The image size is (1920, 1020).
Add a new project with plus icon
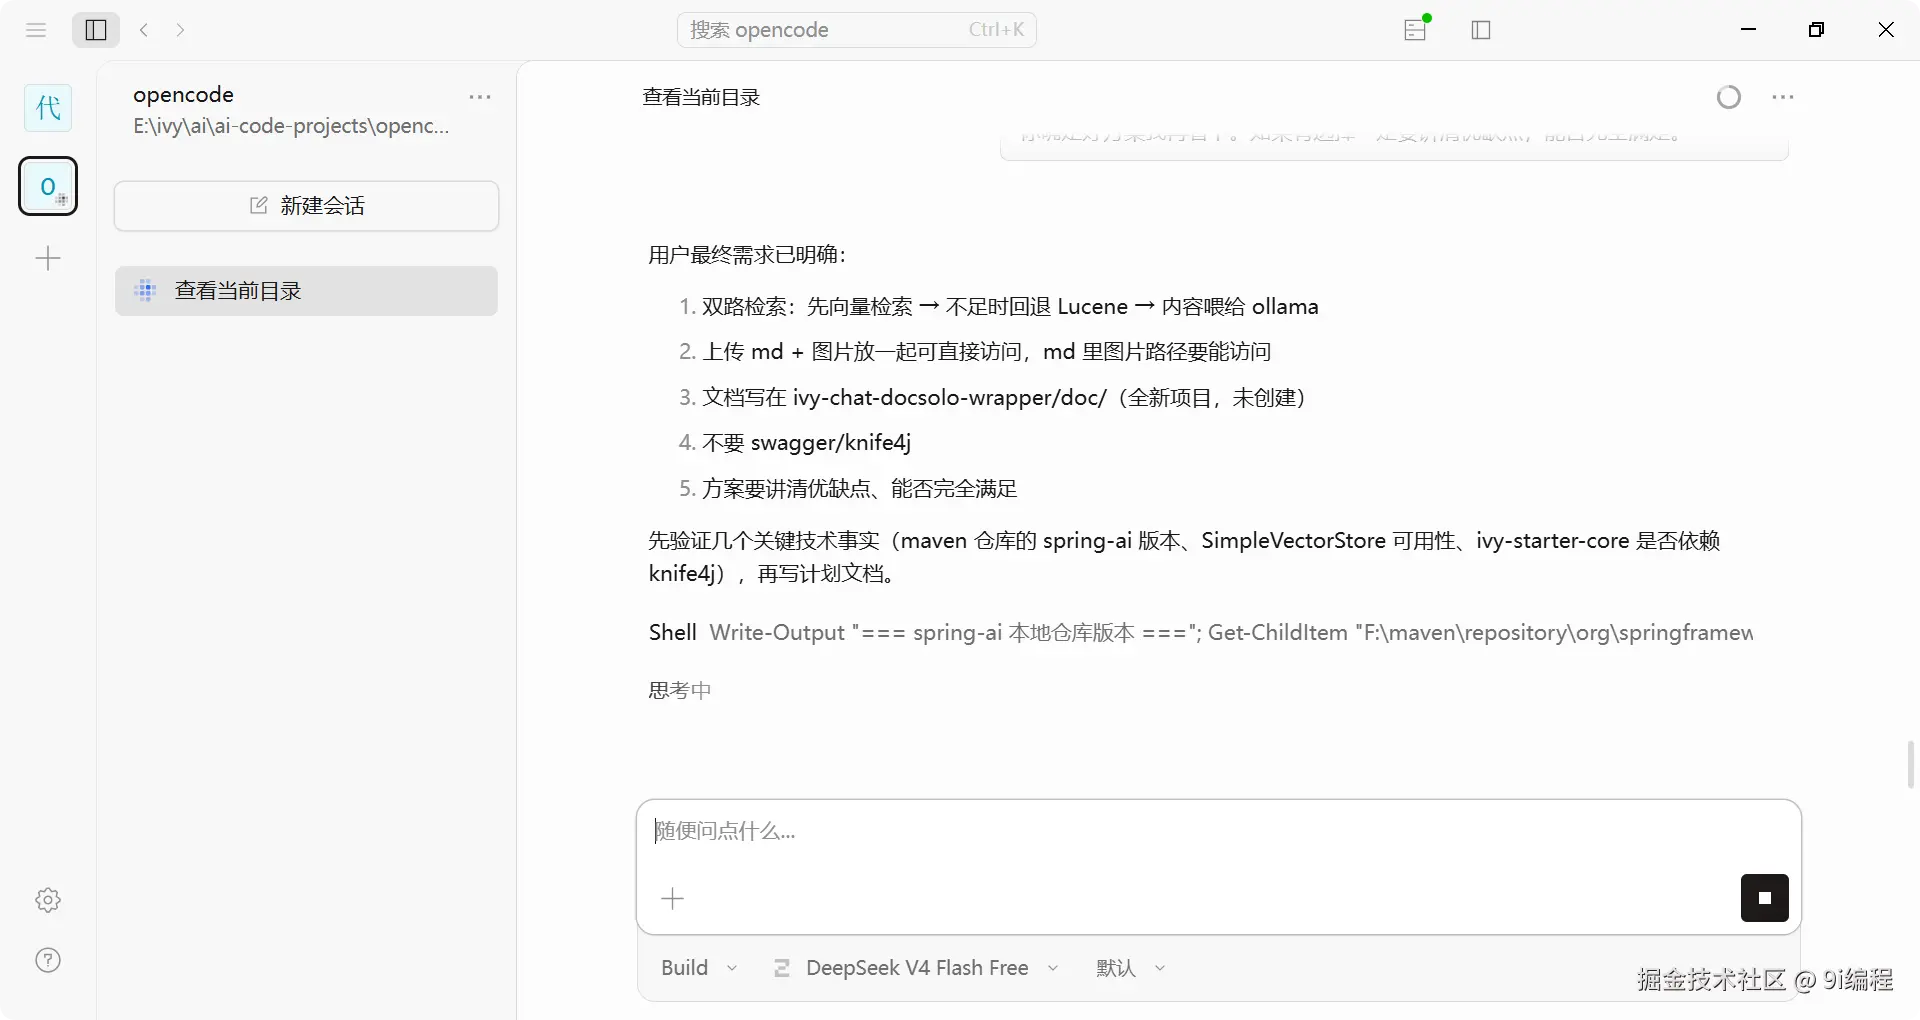(48, 259)
